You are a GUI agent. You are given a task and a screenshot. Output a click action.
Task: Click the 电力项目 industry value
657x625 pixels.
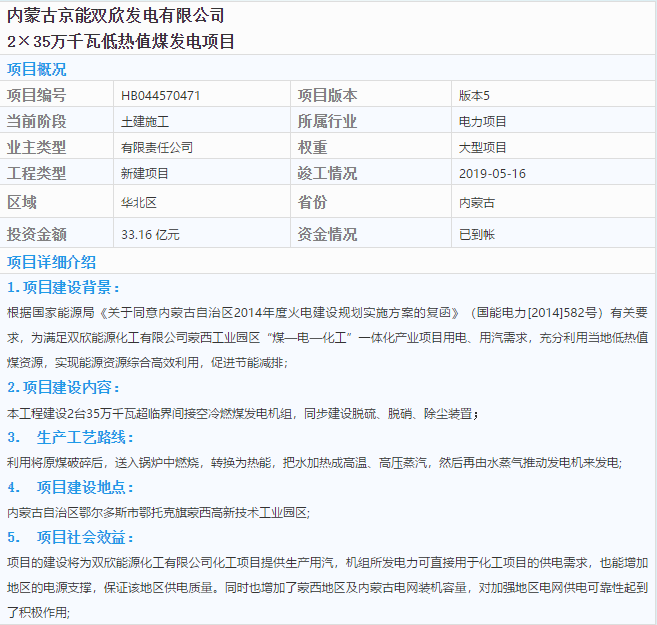(483, 122)
